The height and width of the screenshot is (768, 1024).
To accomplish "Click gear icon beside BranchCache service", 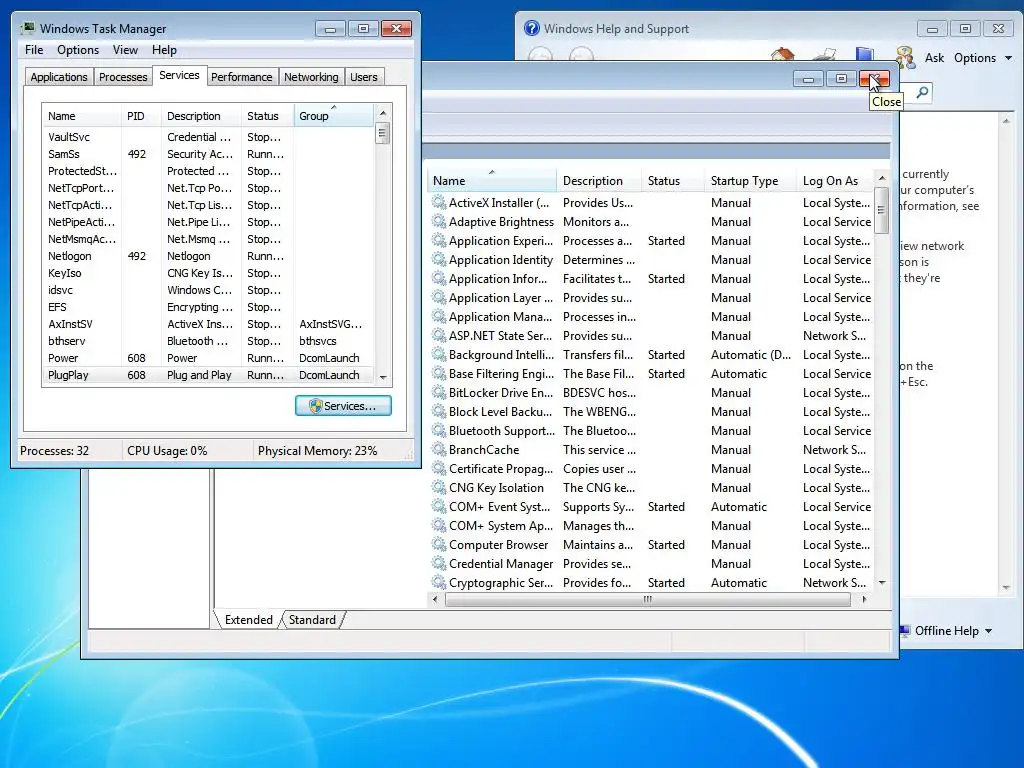I will tap(439, 449).
